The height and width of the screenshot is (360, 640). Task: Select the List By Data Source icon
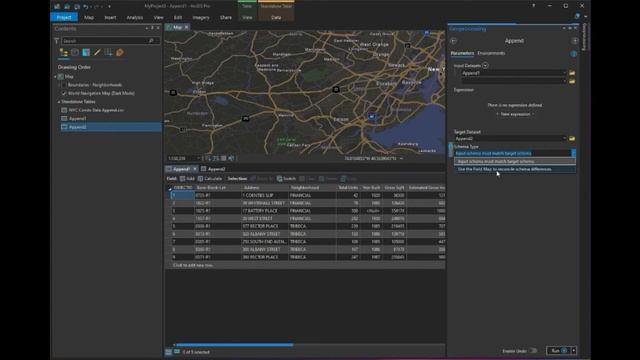(x=75, y=52)
